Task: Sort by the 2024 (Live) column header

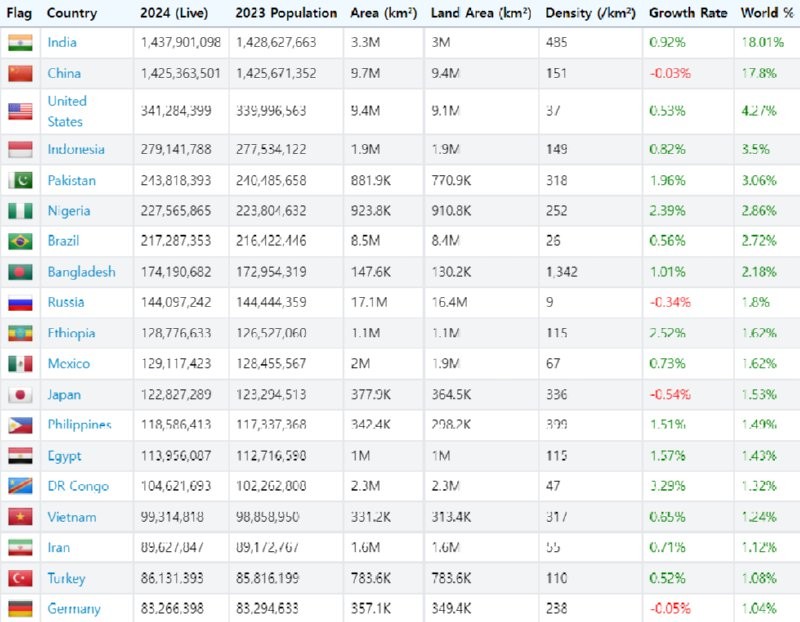Action: (x=174, y=13)
